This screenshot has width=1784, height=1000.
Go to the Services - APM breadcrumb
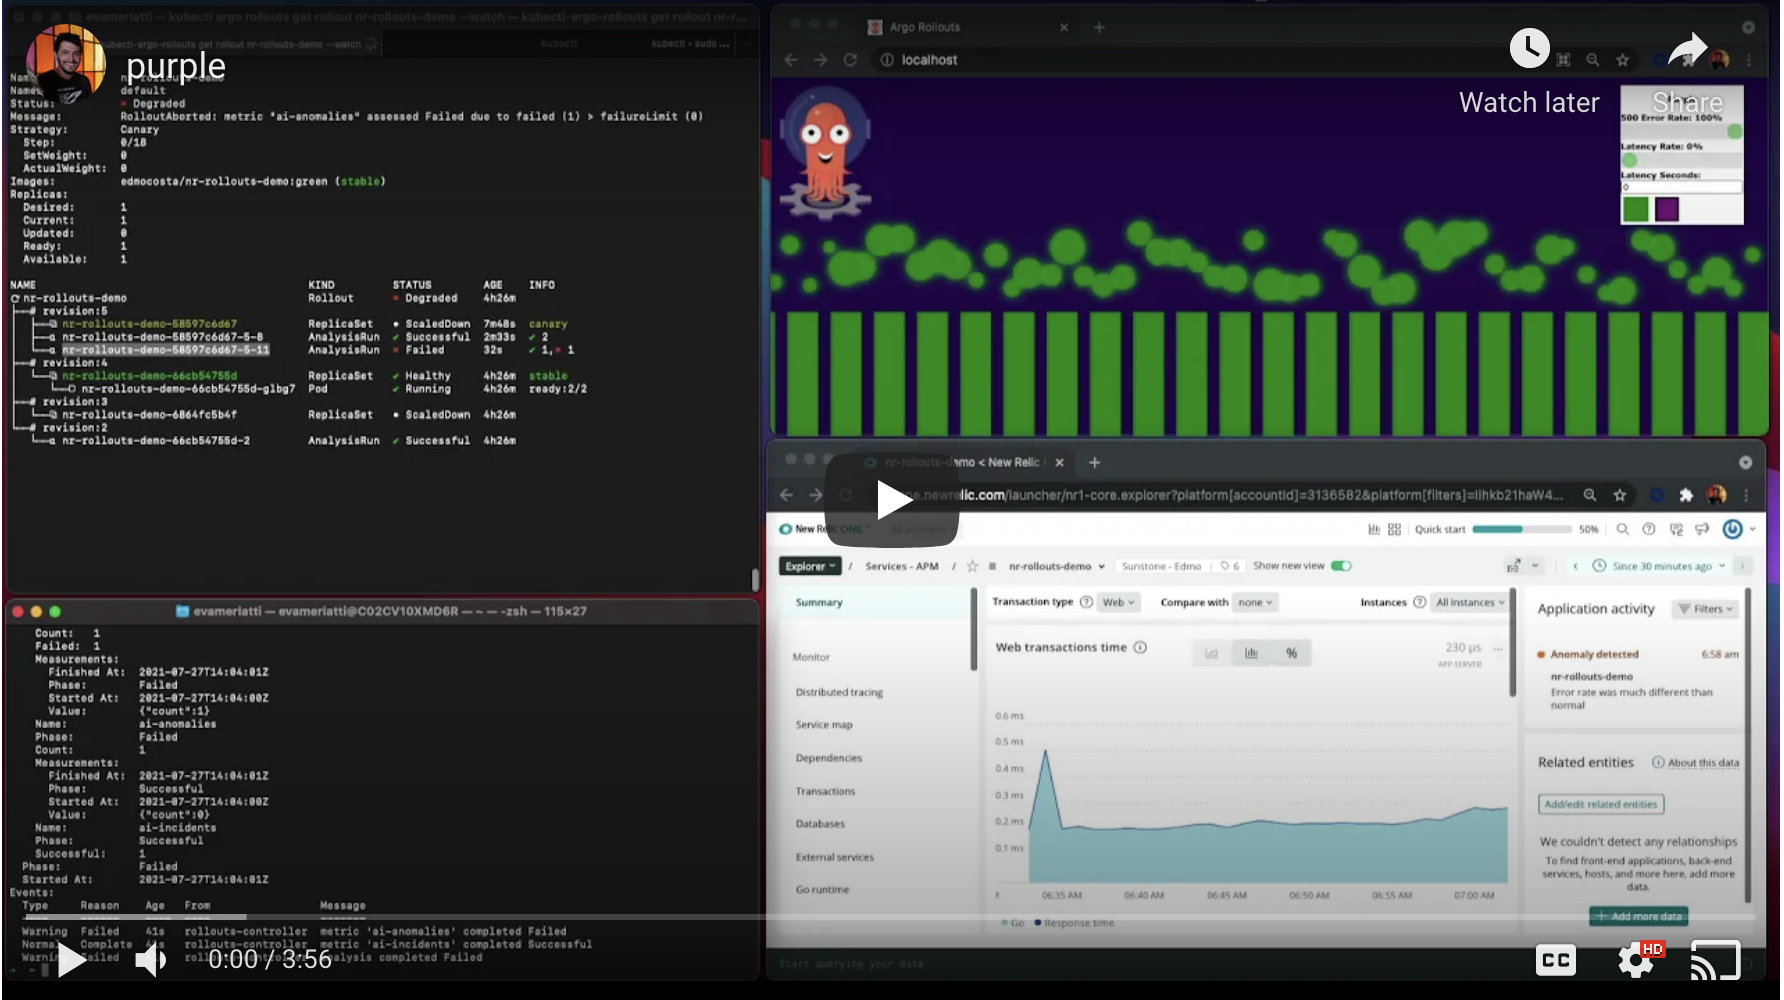coord(901,566)
